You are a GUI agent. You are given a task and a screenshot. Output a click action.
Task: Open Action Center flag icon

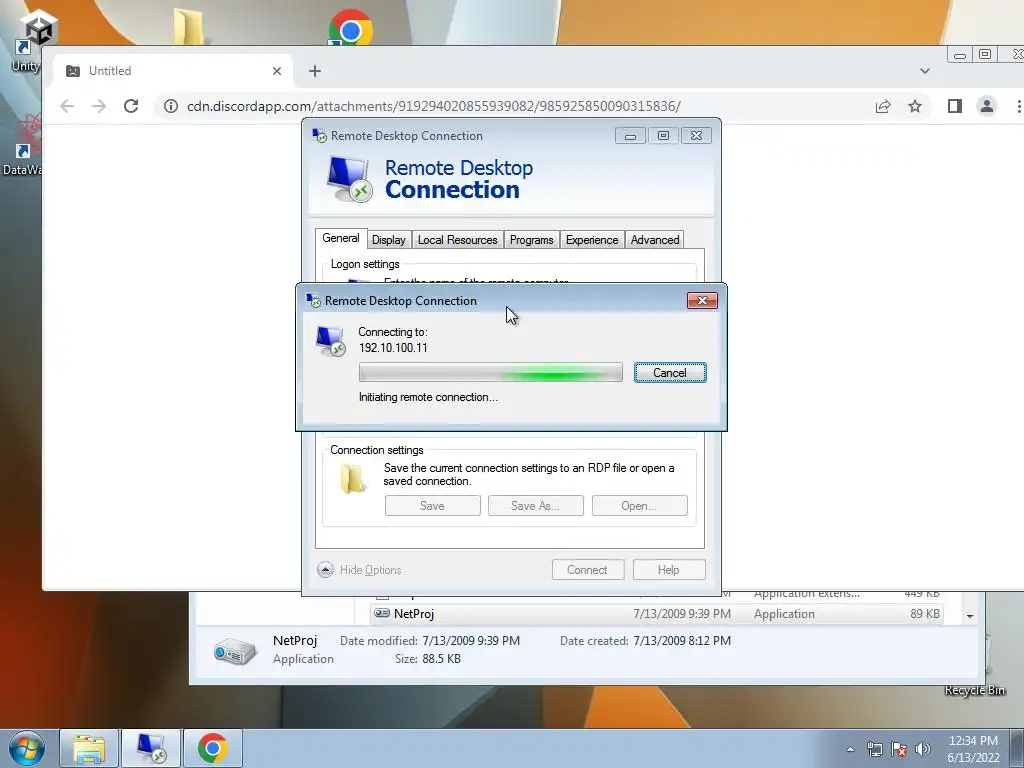(899, 749)
